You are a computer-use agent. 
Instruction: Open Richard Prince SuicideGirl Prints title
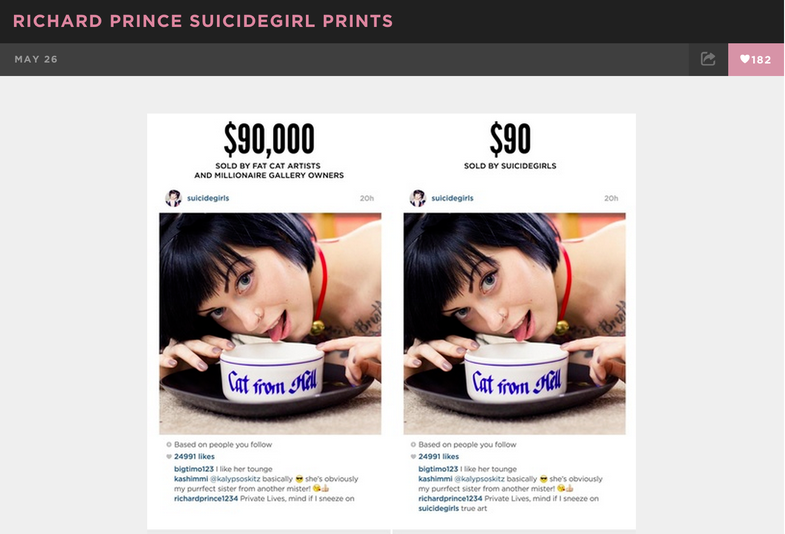[x=203, y=21]
